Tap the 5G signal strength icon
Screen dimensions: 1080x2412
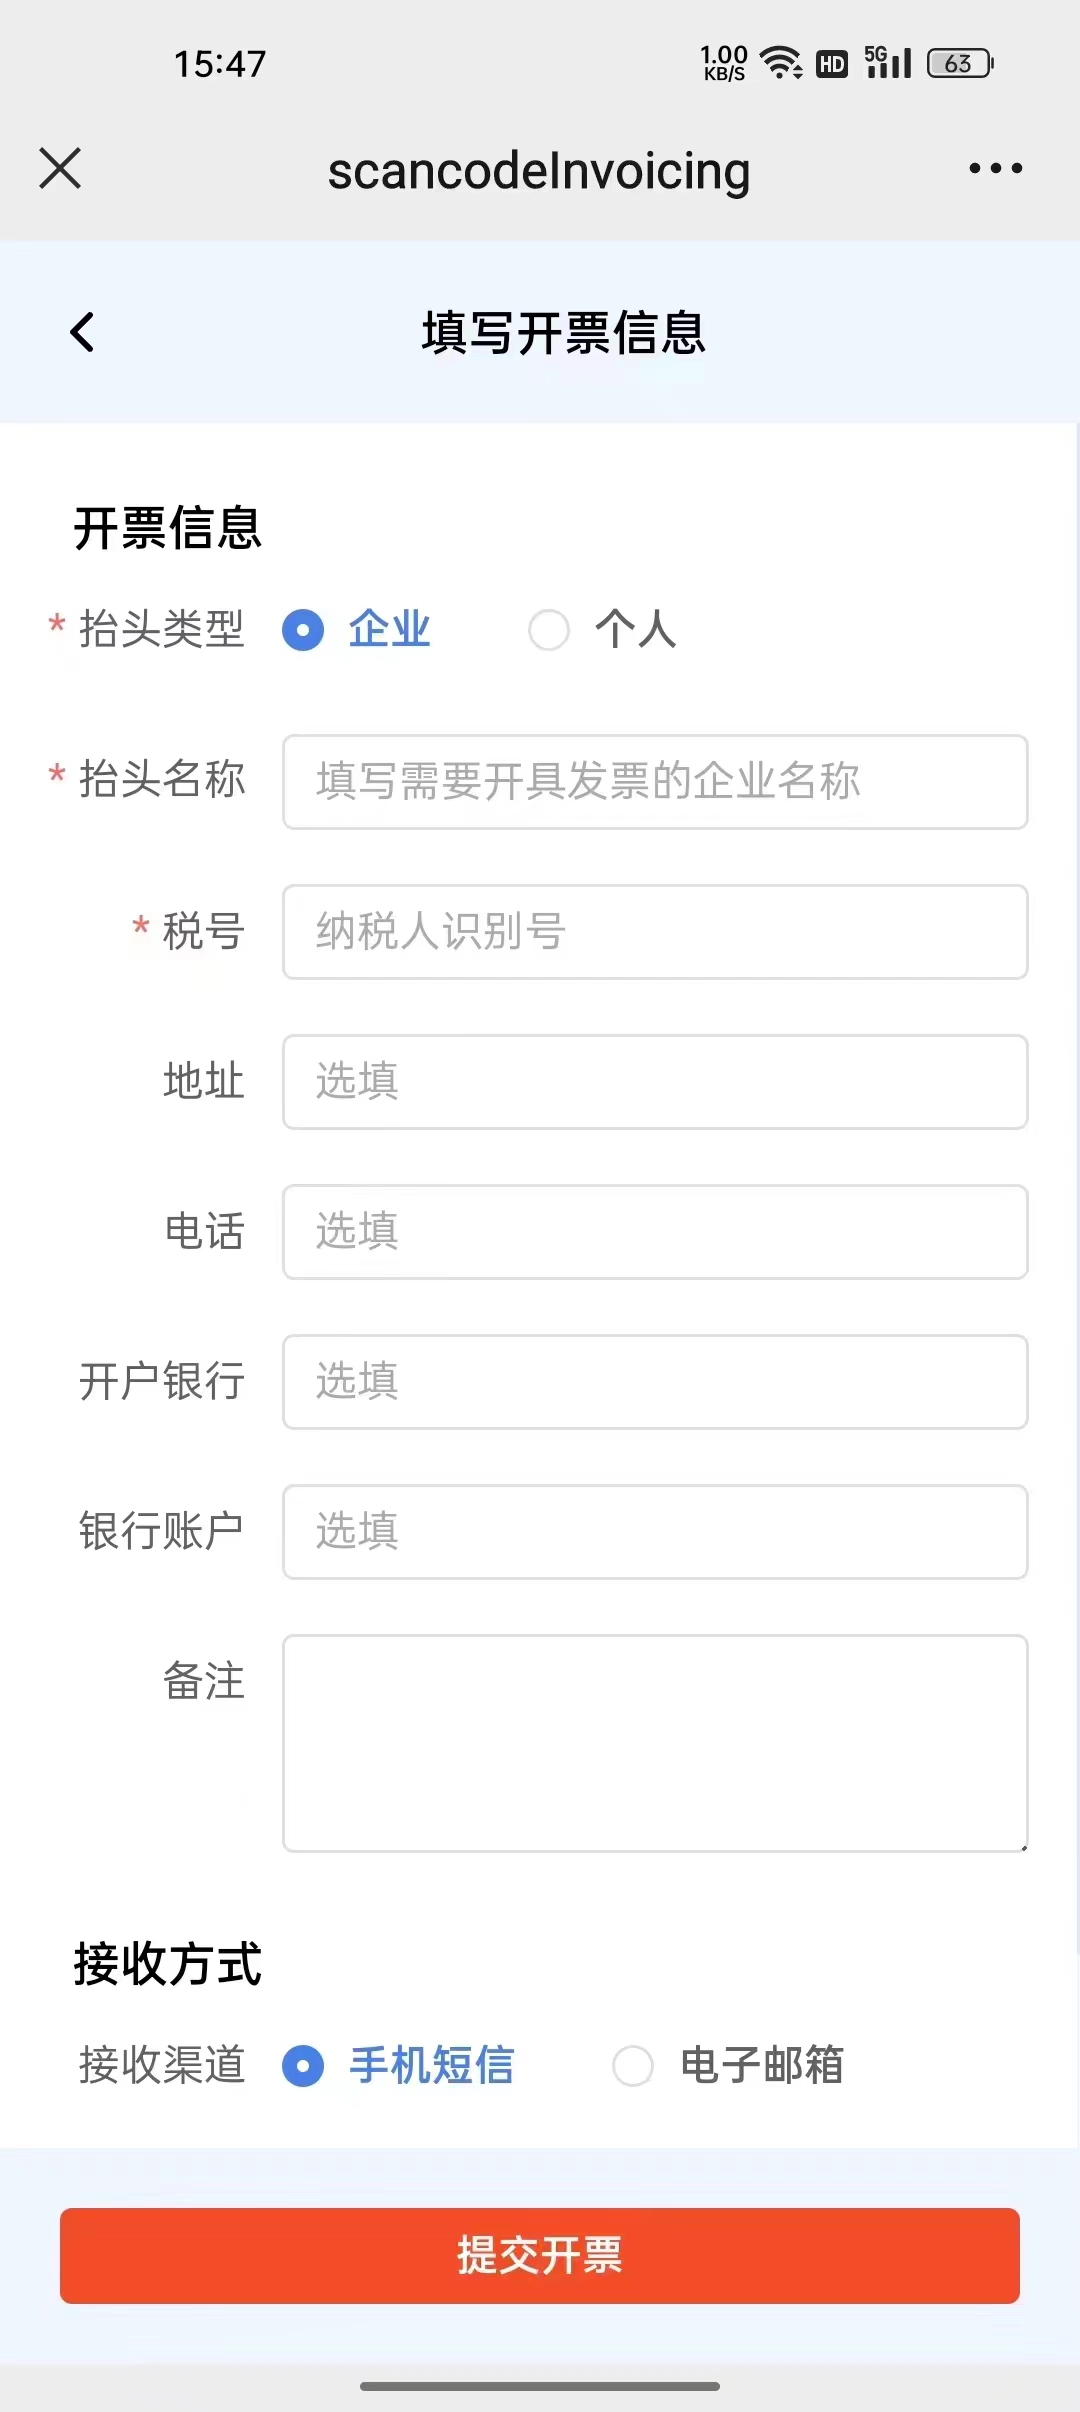coord(888,62)
